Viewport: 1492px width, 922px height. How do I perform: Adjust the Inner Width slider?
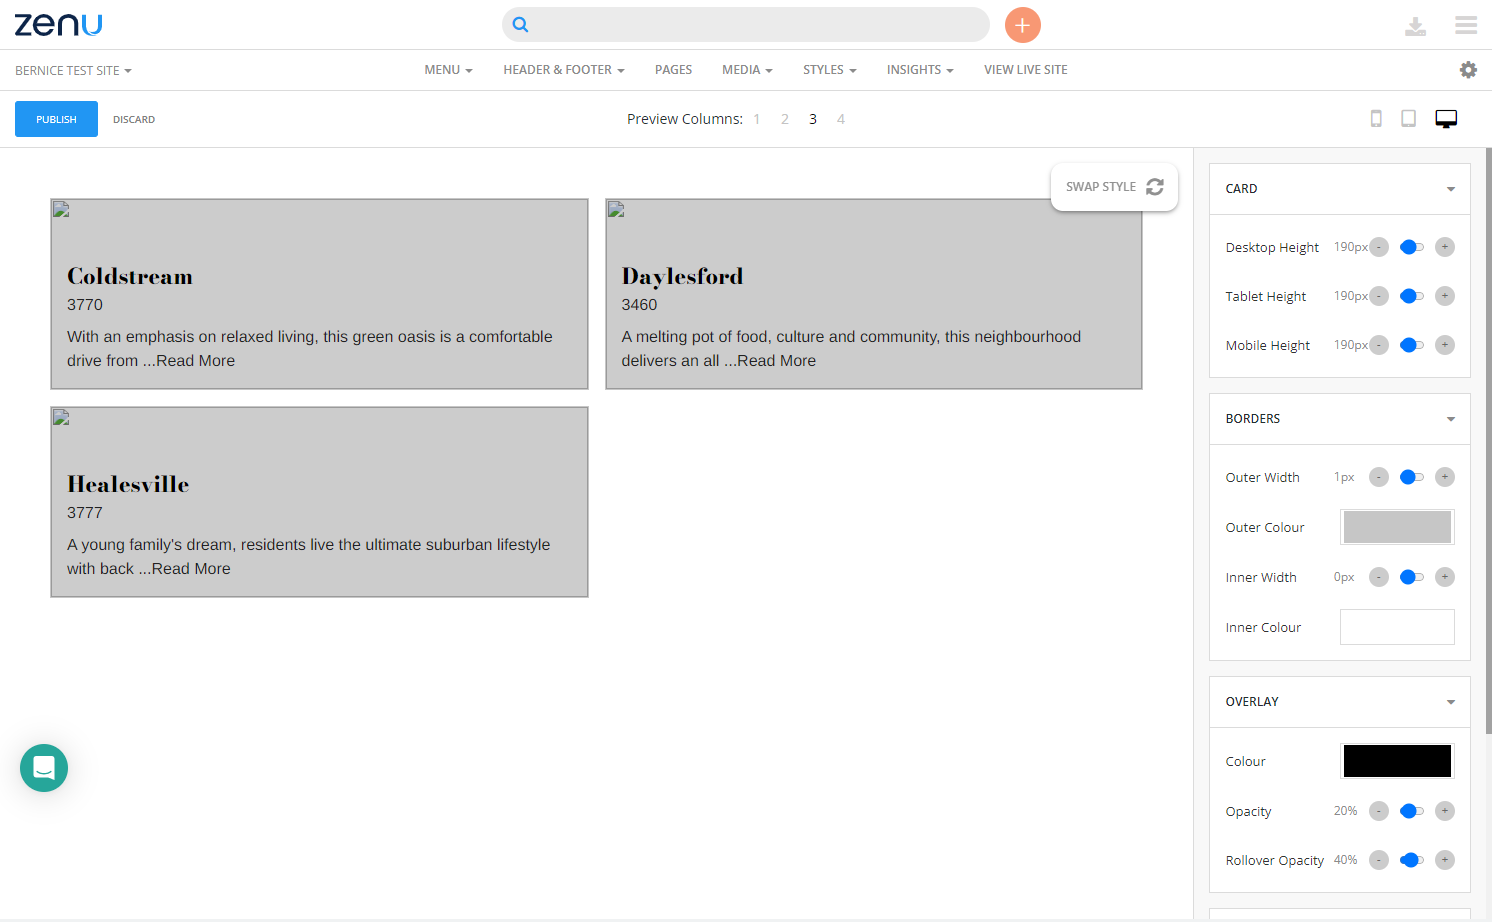1412,577
